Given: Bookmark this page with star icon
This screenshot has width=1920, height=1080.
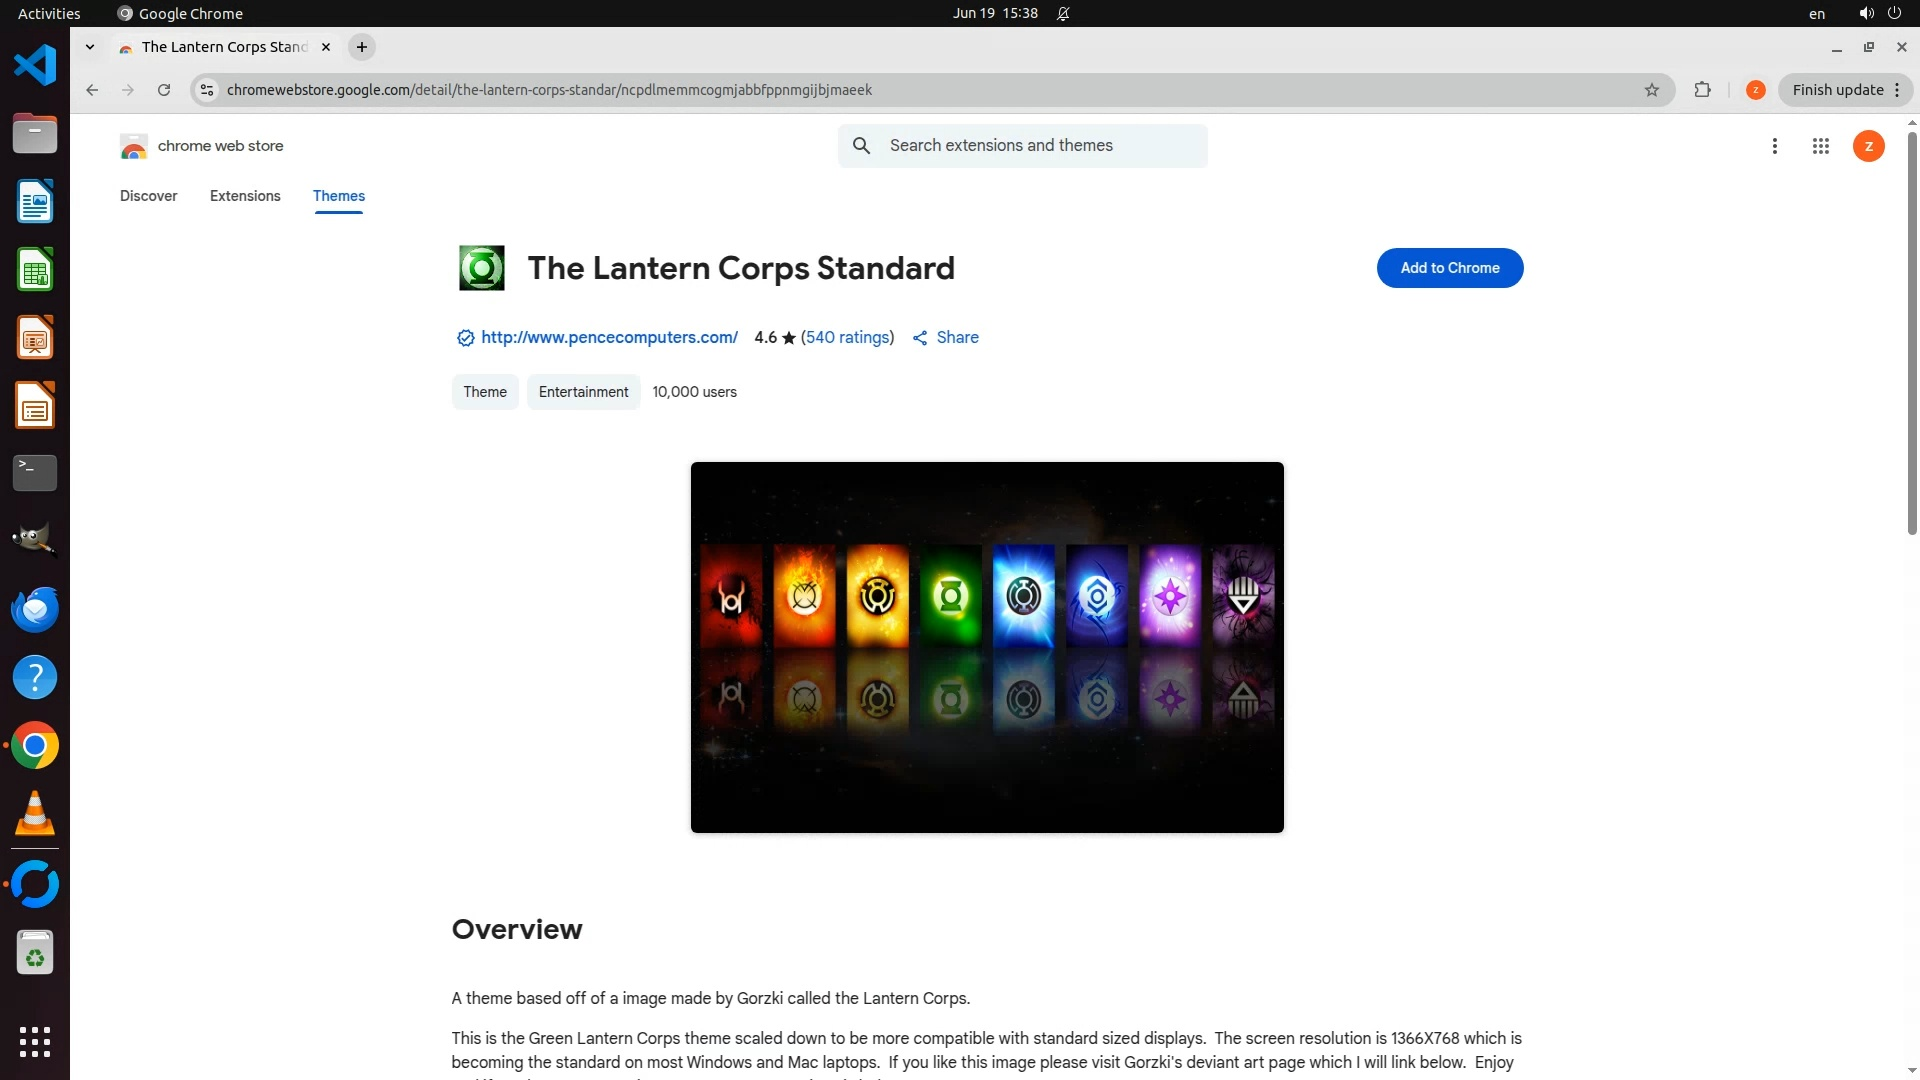Looking at the screenshot, I should [x=1651, y=90].
